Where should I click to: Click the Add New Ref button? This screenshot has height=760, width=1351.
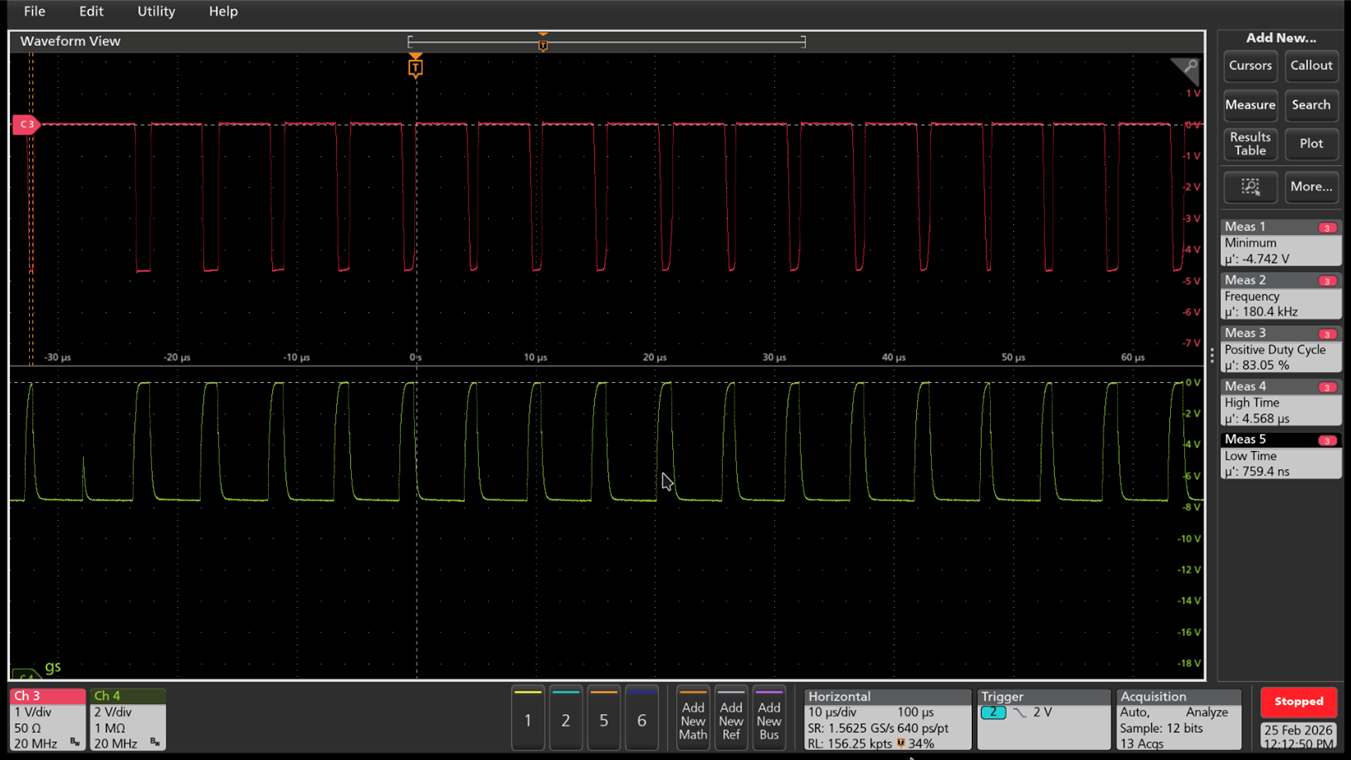[731, 719]
